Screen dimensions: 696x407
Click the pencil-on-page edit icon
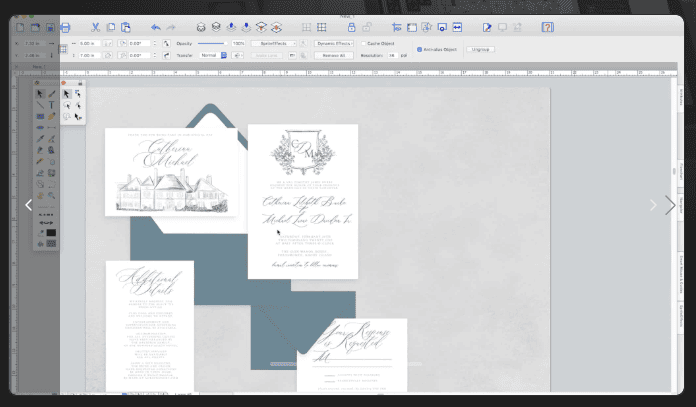point(487,28)
